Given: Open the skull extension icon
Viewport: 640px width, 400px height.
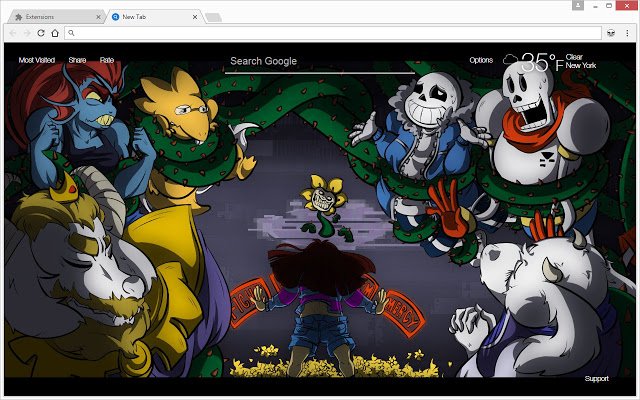Looking at the screenshot, I should click(x=611, y=33).
